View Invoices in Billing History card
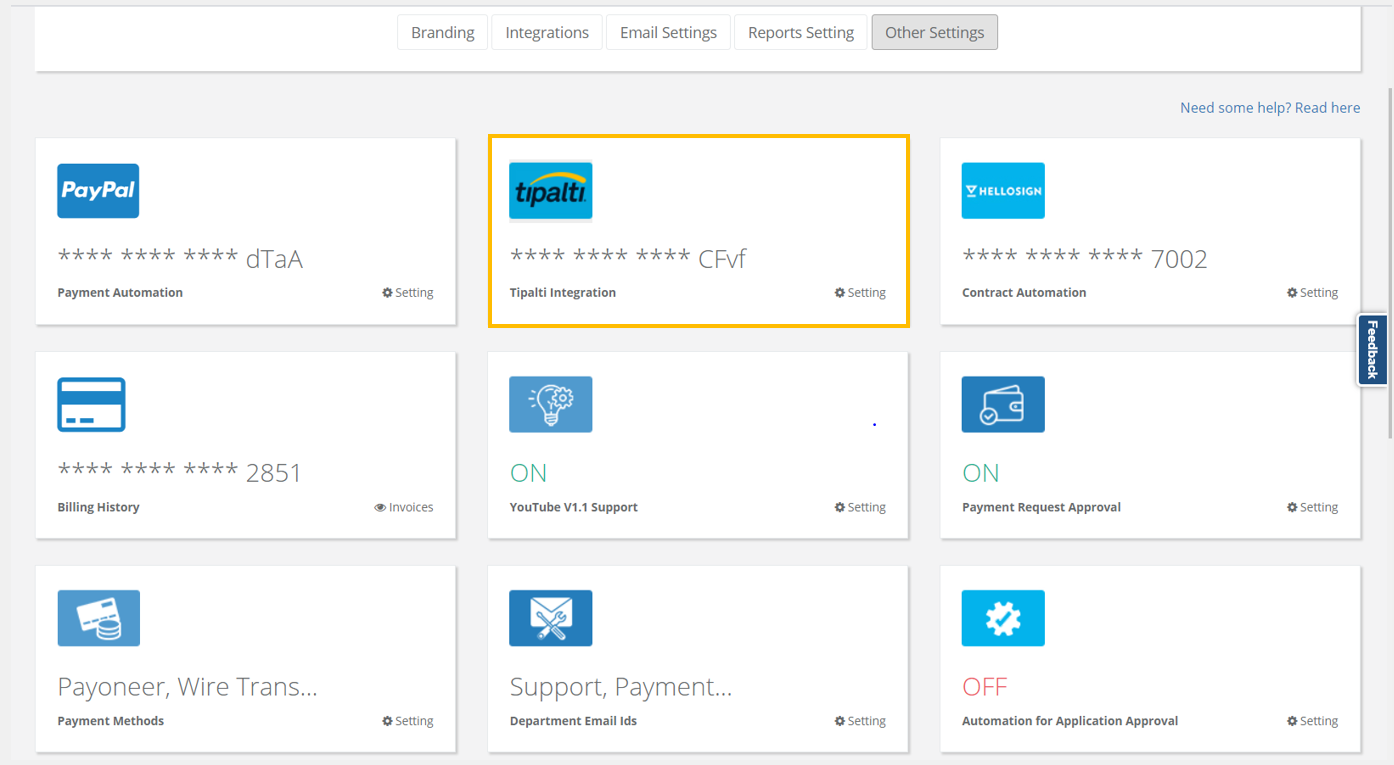This screenshot has width=1394, height=765. (404, 507)
